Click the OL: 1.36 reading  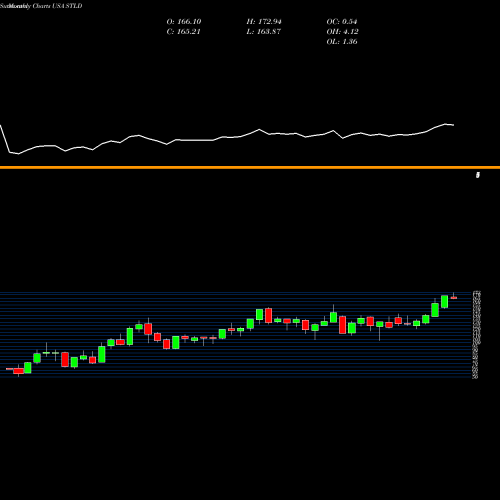tap(342, 42)
